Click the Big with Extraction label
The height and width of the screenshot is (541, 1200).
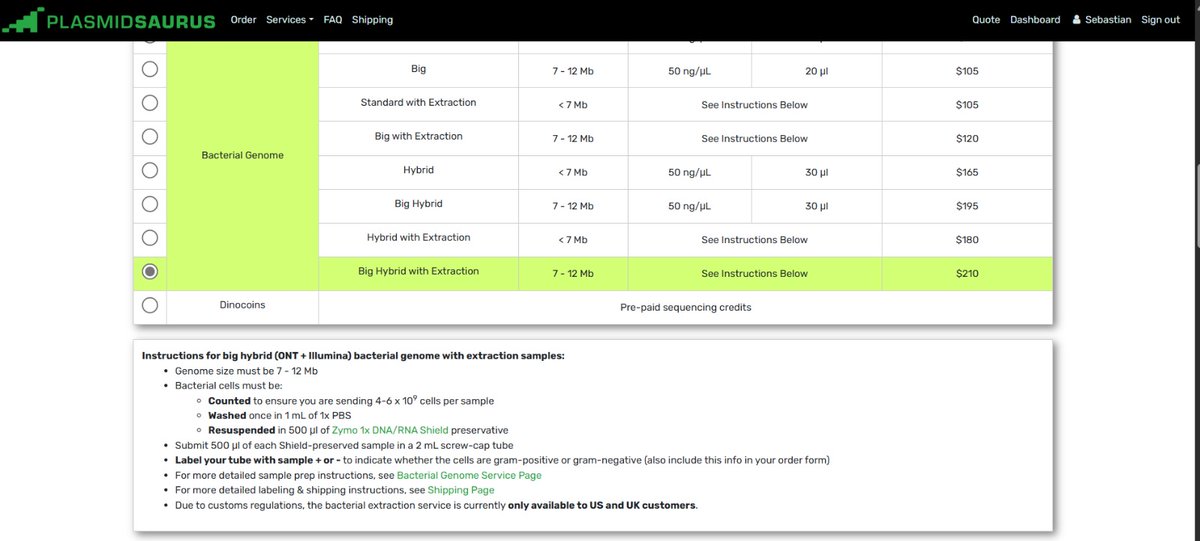click(418, 136)
